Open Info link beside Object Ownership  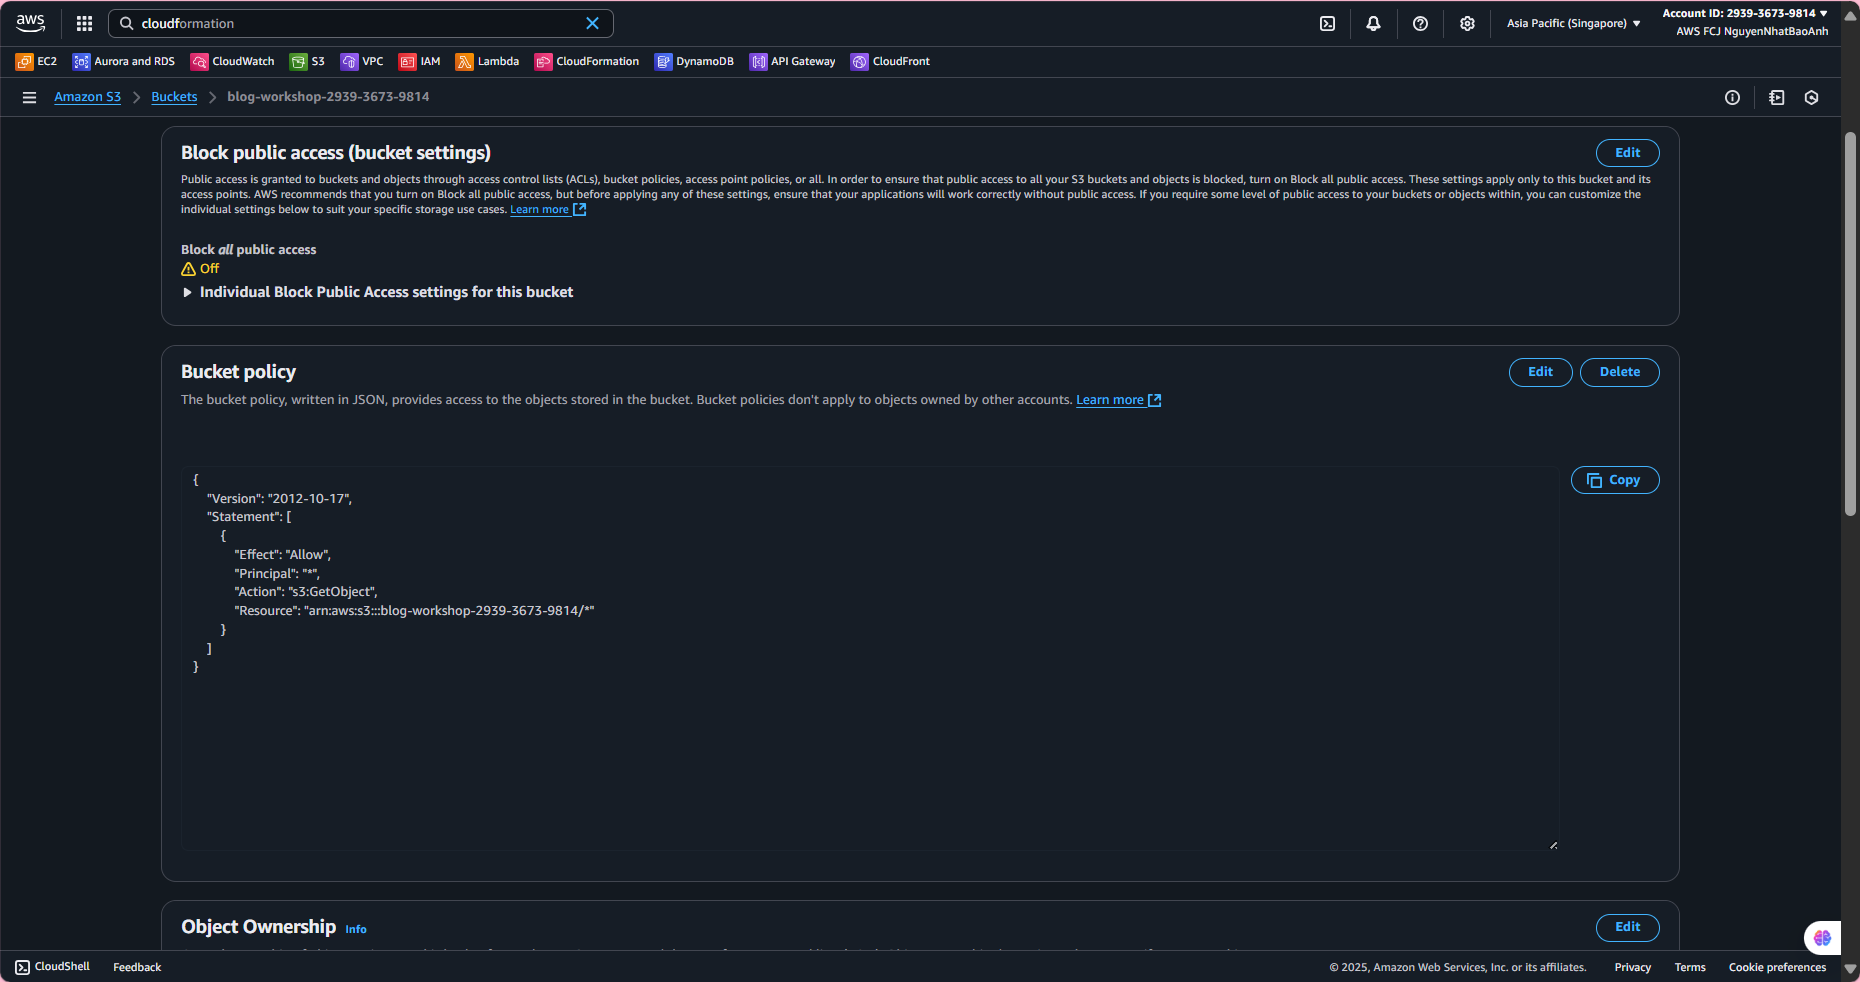(x=356, y=929)
